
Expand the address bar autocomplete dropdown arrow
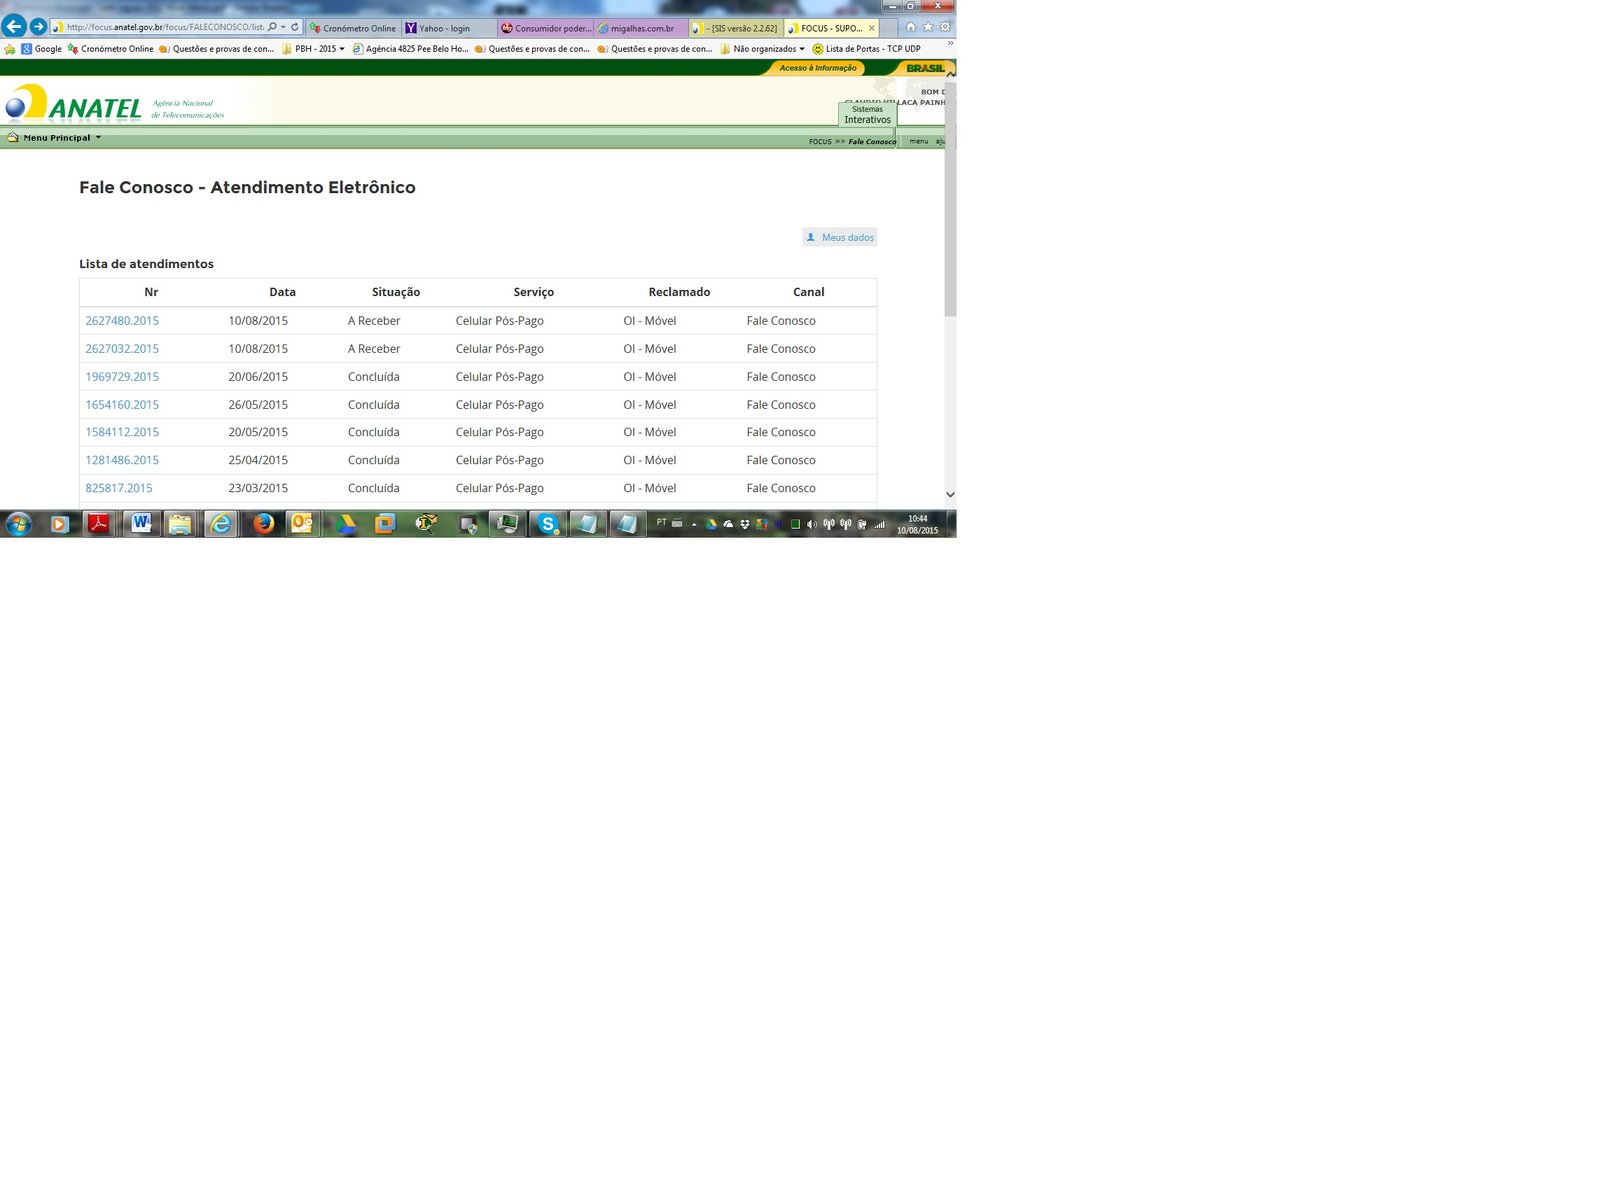tap(284, 27)
